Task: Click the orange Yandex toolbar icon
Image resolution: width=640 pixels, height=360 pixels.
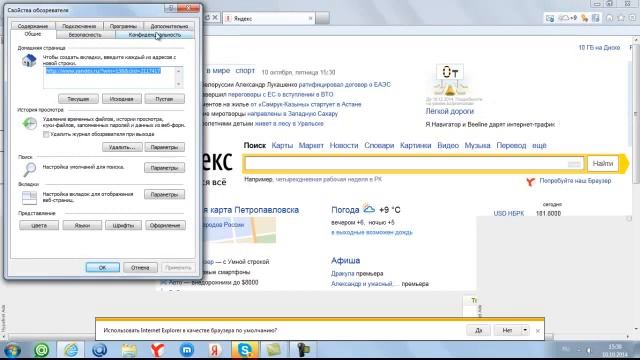Action: (x=584, y=18)
